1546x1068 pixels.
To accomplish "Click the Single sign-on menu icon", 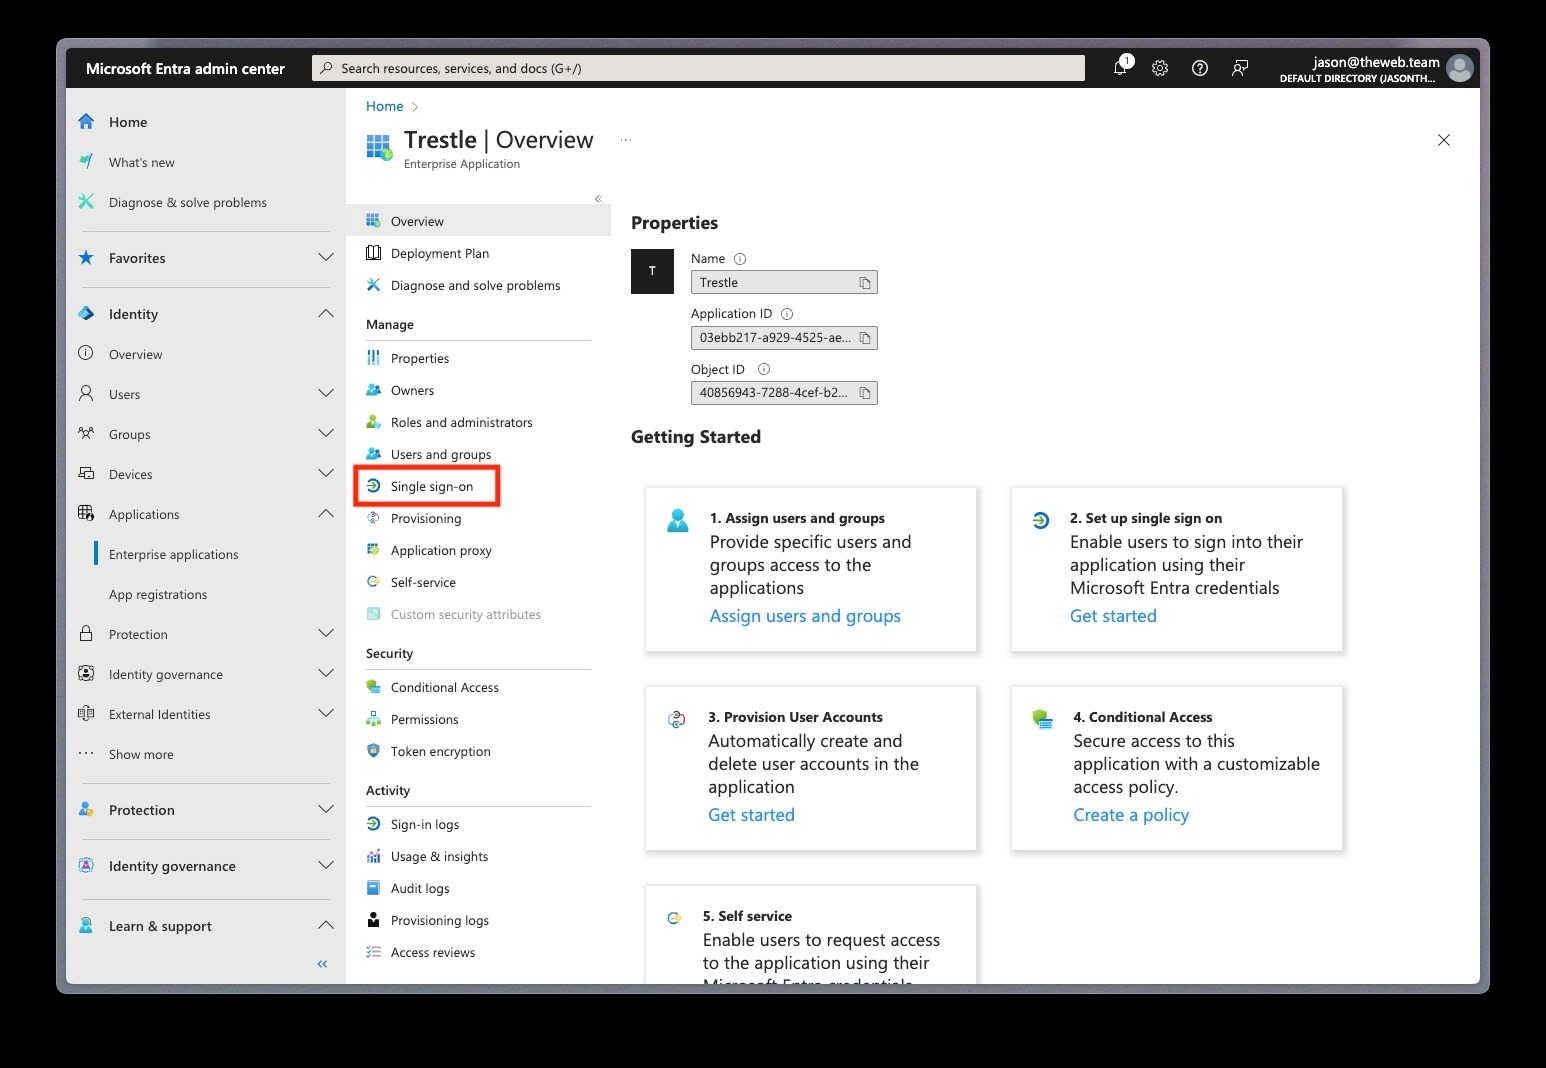I will coord(373,486).
